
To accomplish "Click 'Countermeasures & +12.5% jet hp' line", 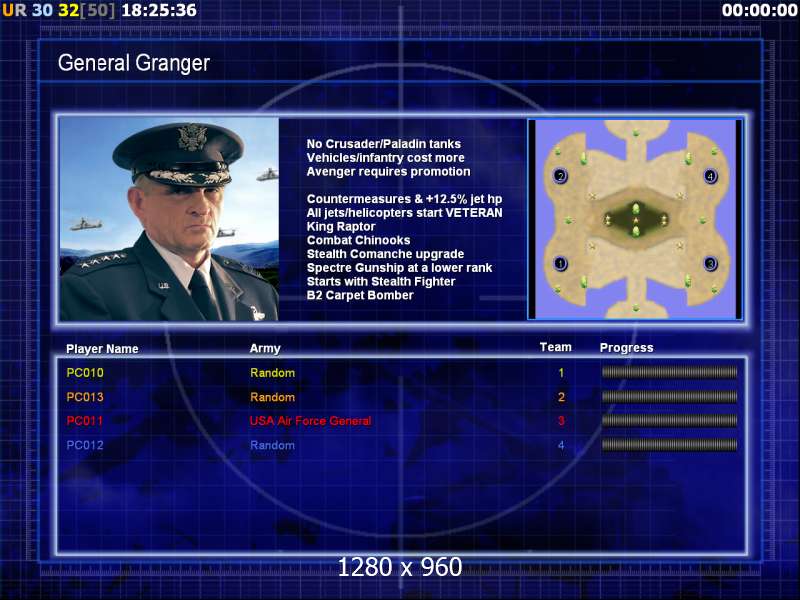I will [404, 199].
